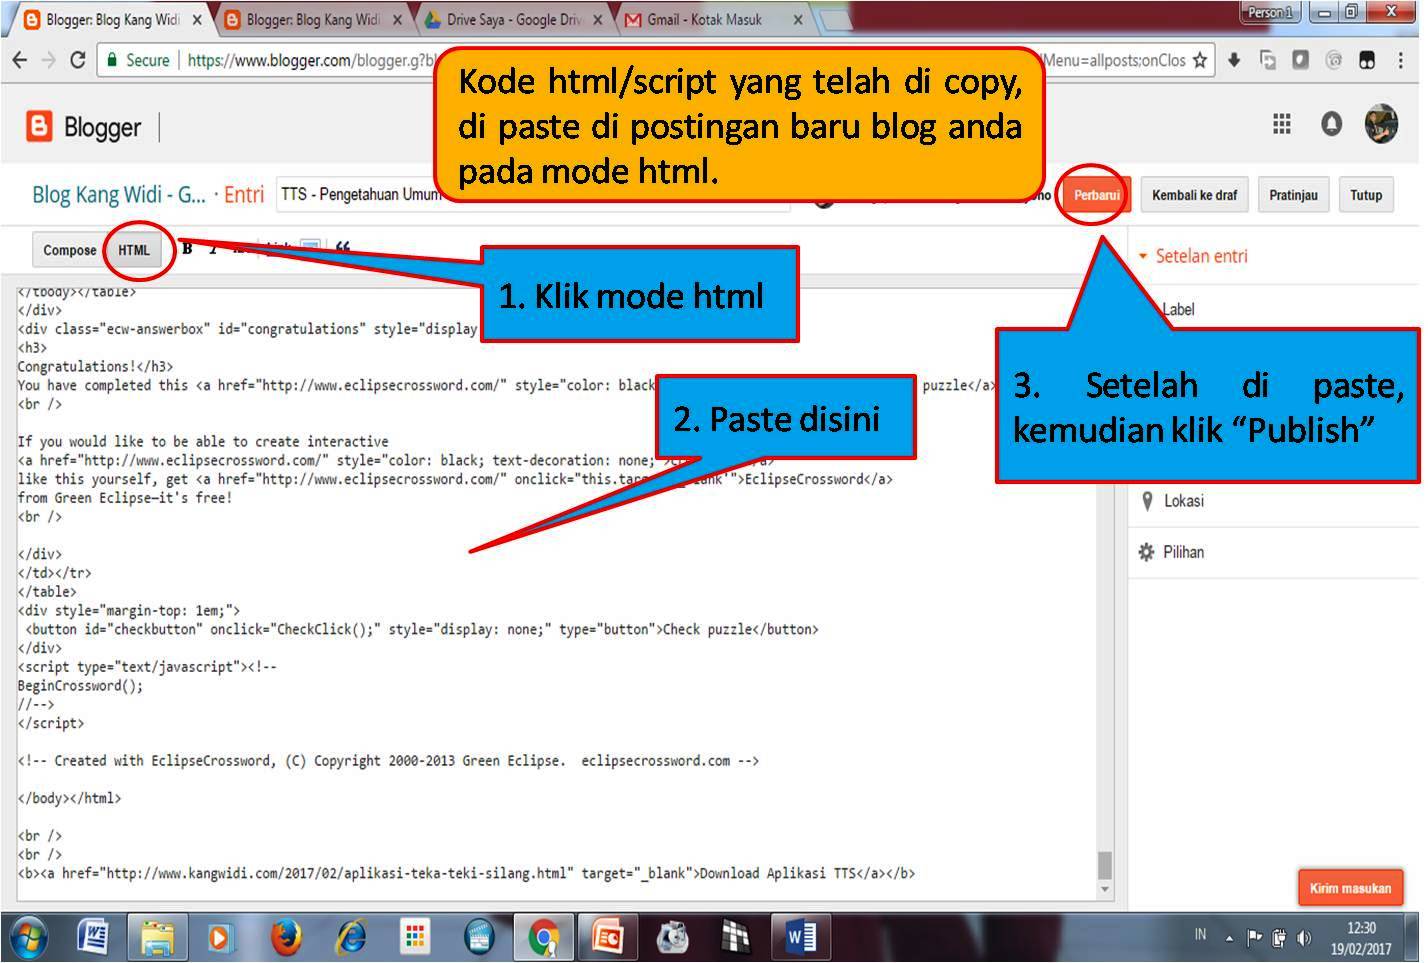Open Windows Media Player in taskbar
This screenshot has height=963, width=1428.
pyautogui.click(x=221, y=938)
